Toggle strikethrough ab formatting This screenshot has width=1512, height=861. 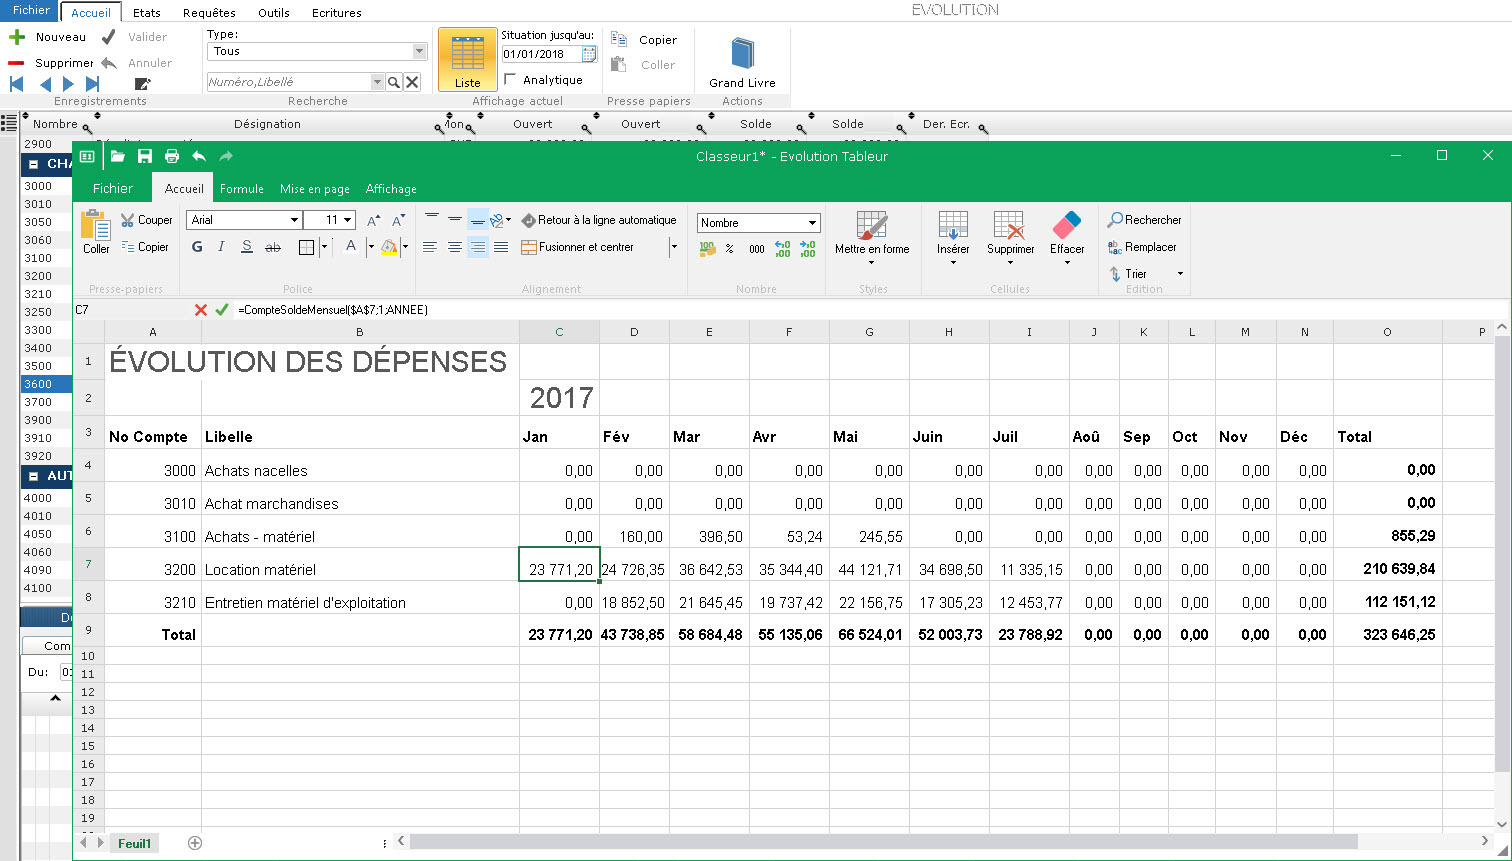click(x=272, y=247)
